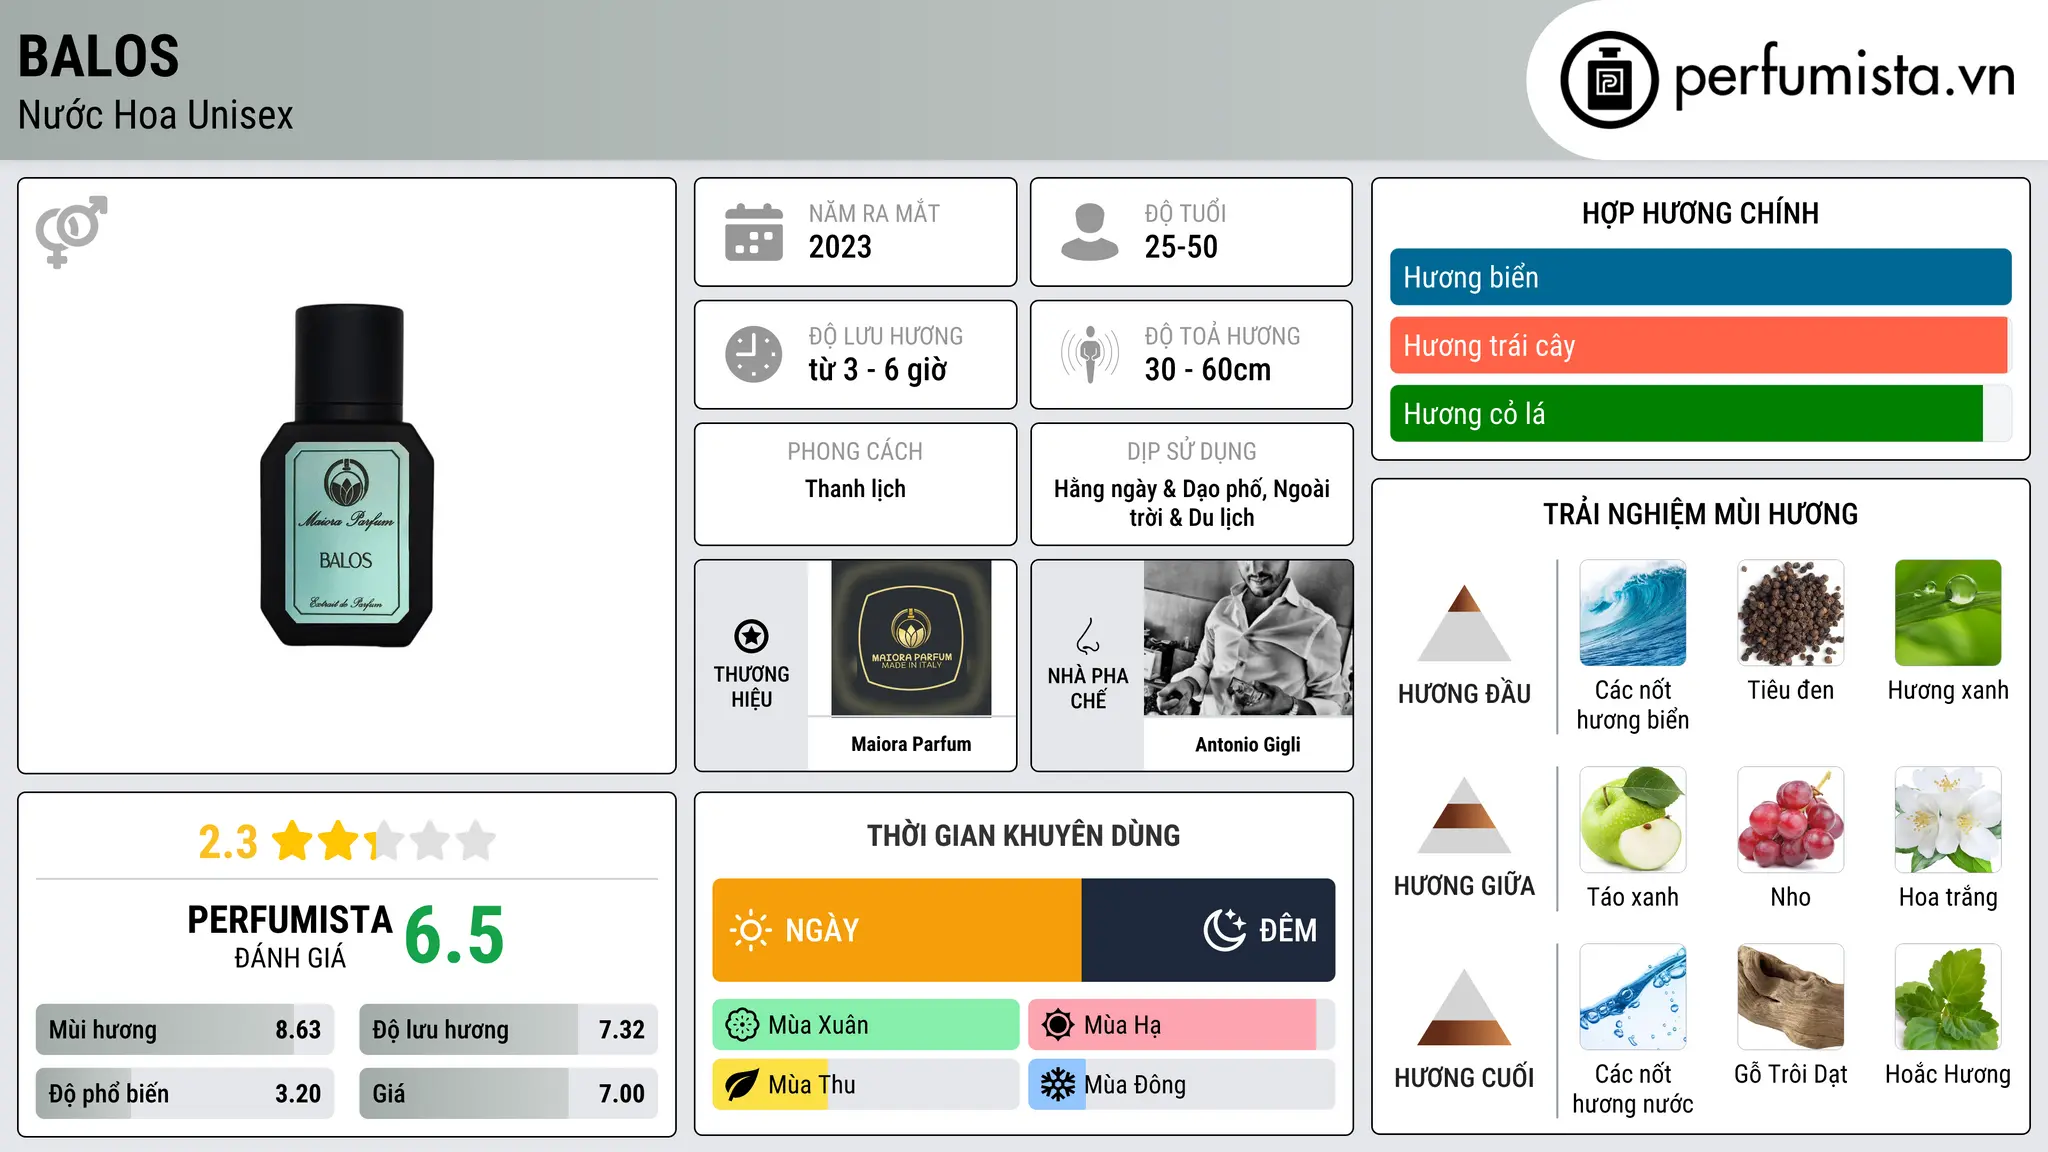Click the nose icon above NHÀ PHA CHẾ
This screenshot has width=2048, height=1152.
[1088, 636]
